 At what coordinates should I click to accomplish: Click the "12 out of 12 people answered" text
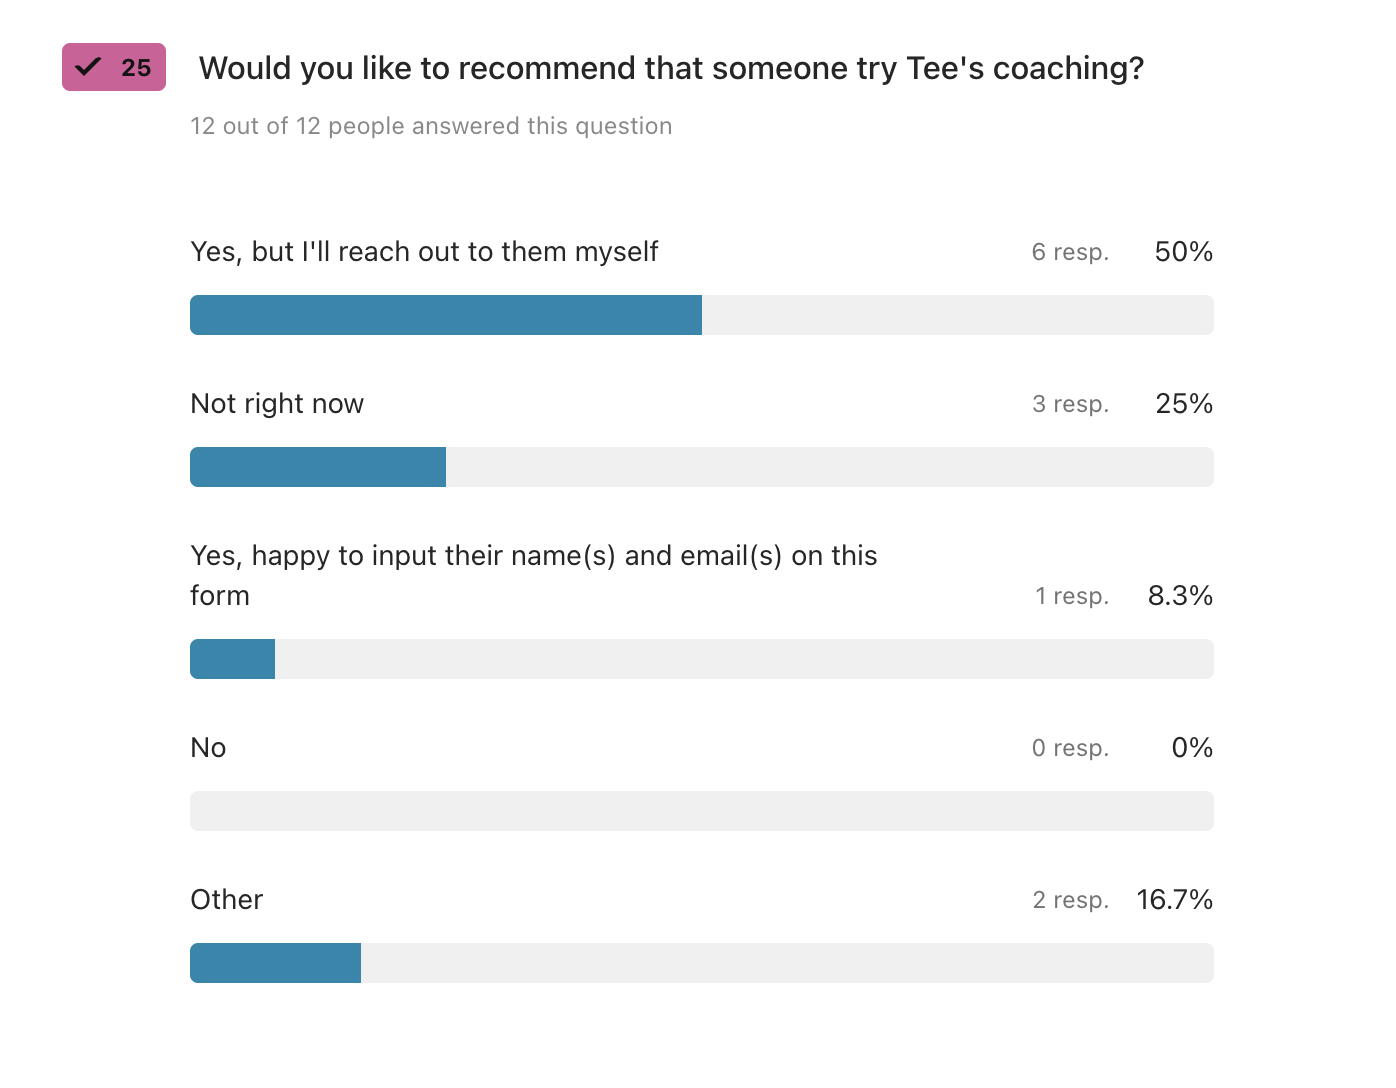point(431,126)
